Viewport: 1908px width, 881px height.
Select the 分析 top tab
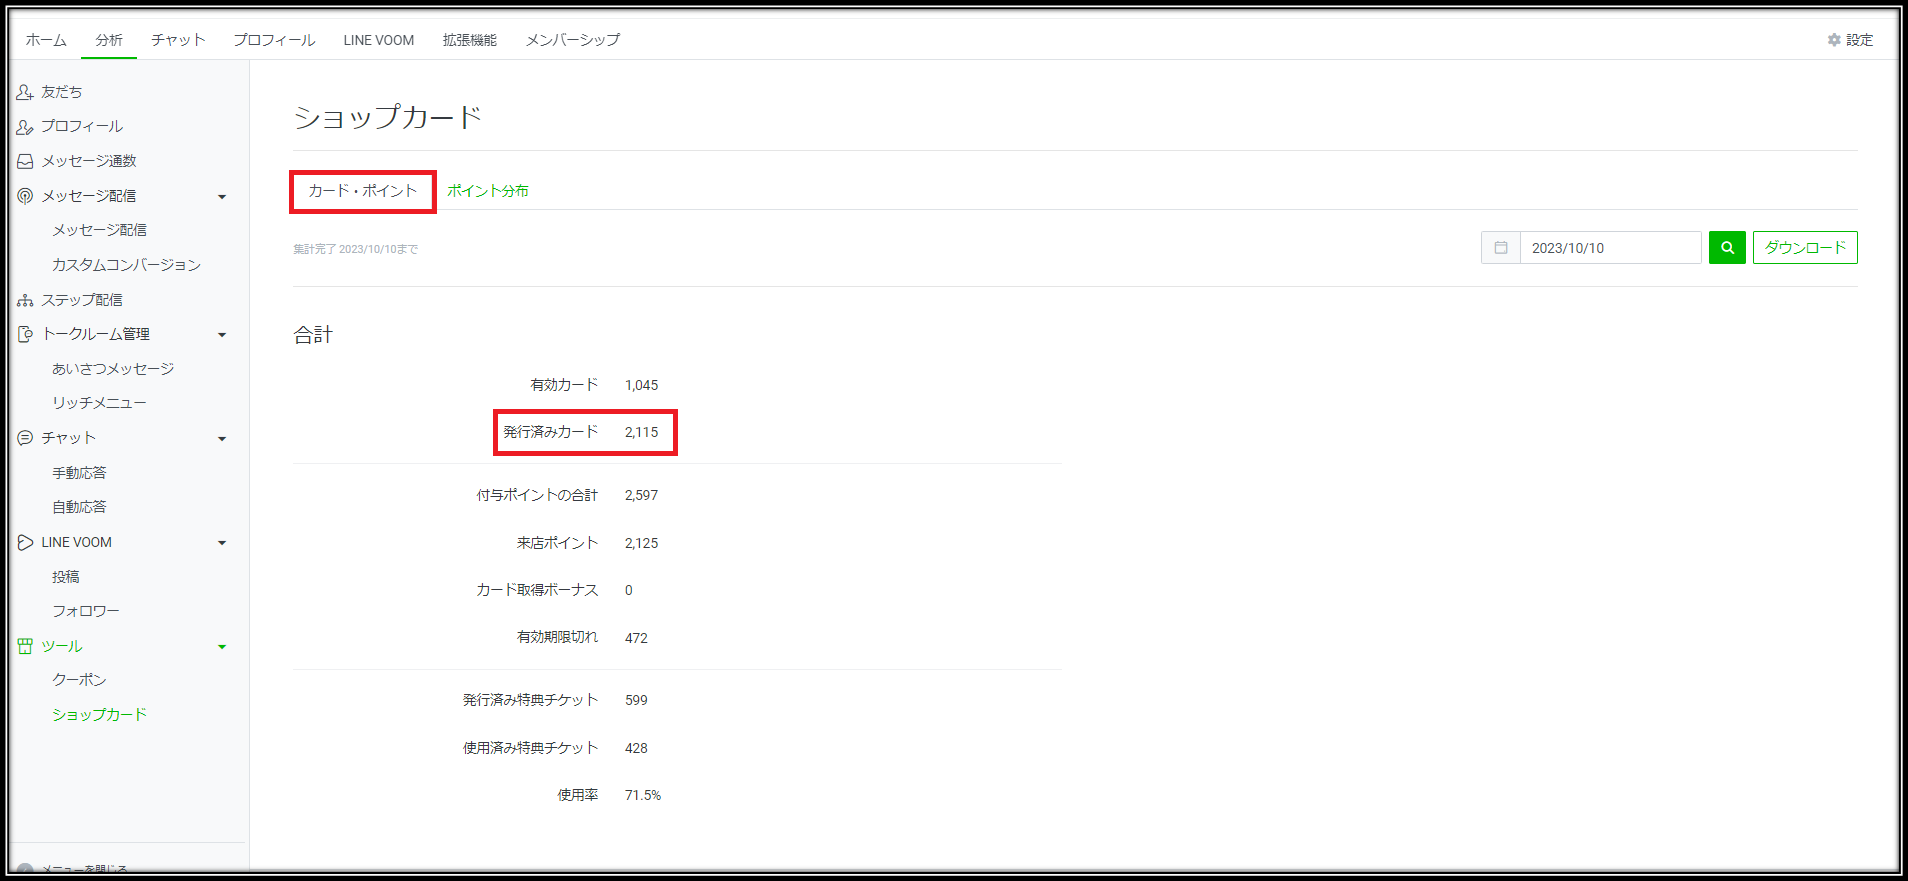point(109,40)
